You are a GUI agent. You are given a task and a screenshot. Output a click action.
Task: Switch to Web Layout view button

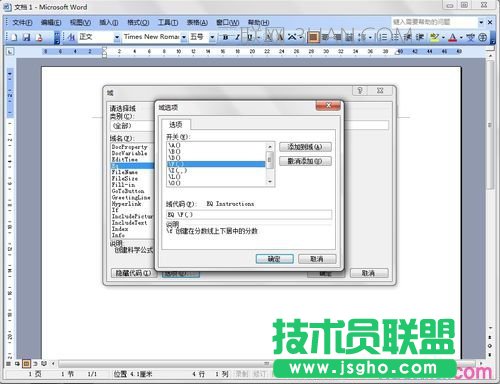click(x=17, y=363)
